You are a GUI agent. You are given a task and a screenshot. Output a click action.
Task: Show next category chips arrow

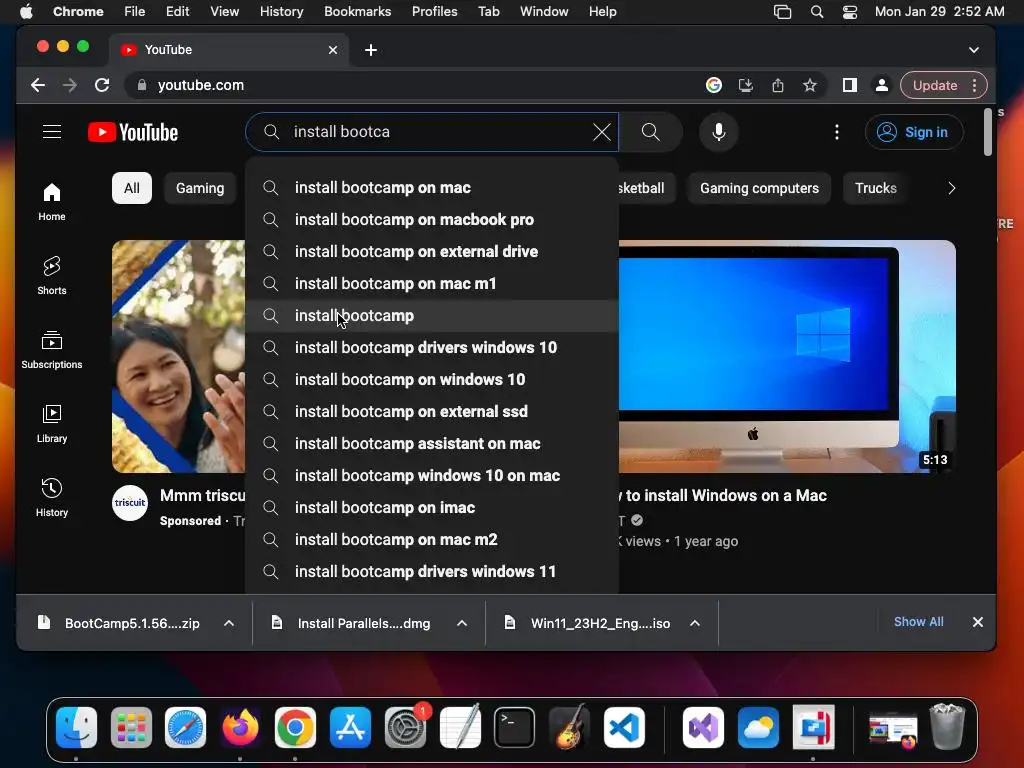pos(952,188)
